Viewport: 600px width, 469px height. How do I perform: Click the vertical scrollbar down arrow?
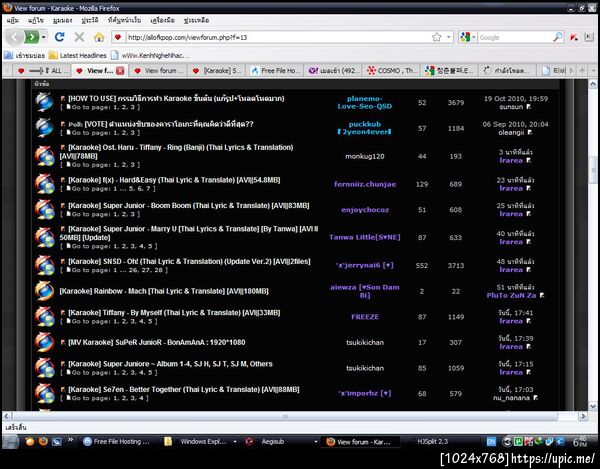pos(593,406)
